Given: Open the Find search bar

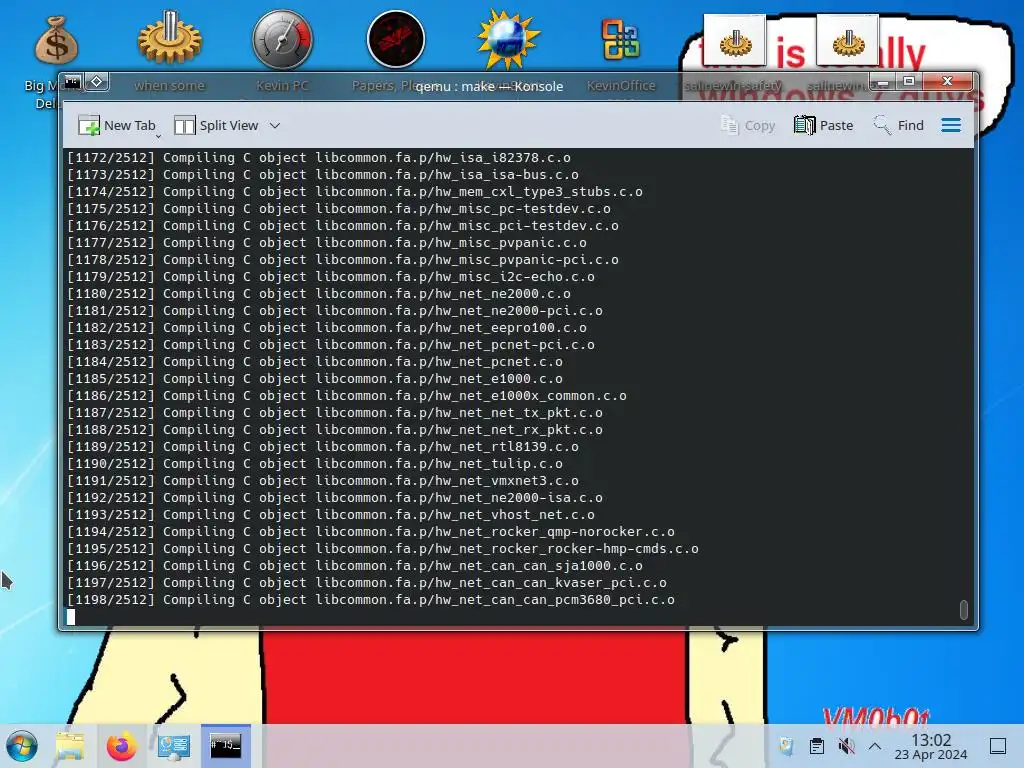Looking at the screenshot, I should 899,125.
